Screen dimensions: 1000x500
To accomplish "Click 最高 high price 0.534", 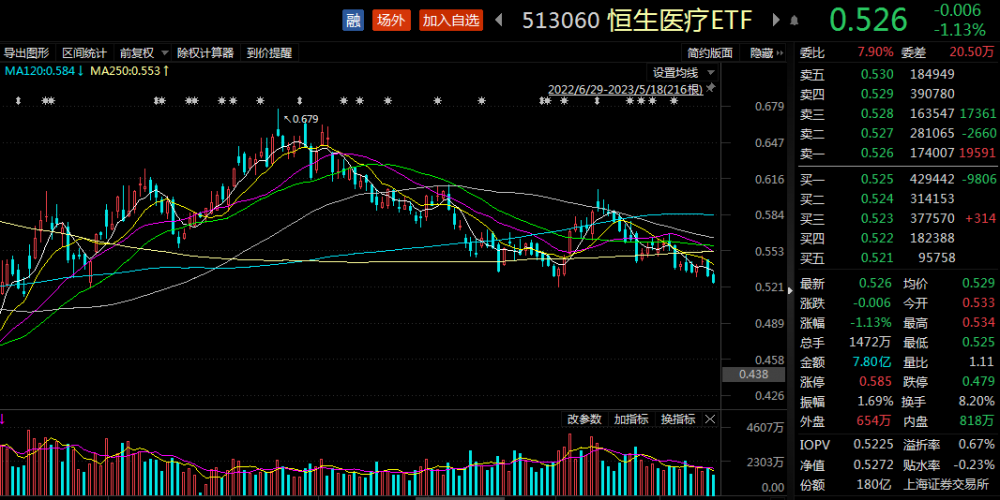I will click(978, 323).
